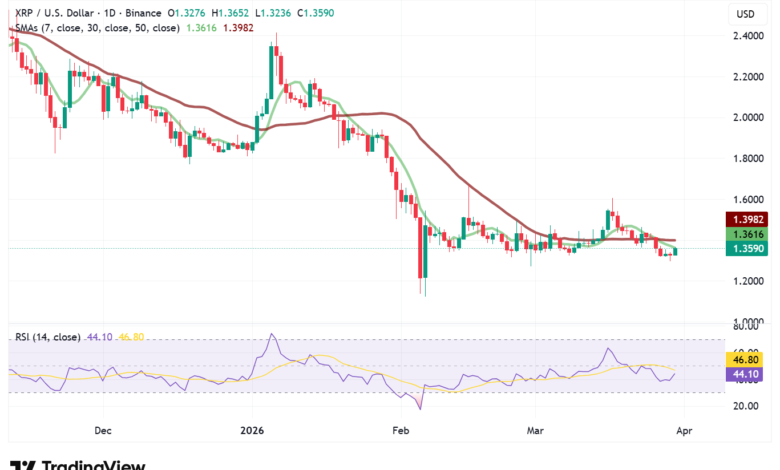The image size is (780, 470).
Task: Click the 2.4000 price scale level
Action: click(x=746, y=36)
